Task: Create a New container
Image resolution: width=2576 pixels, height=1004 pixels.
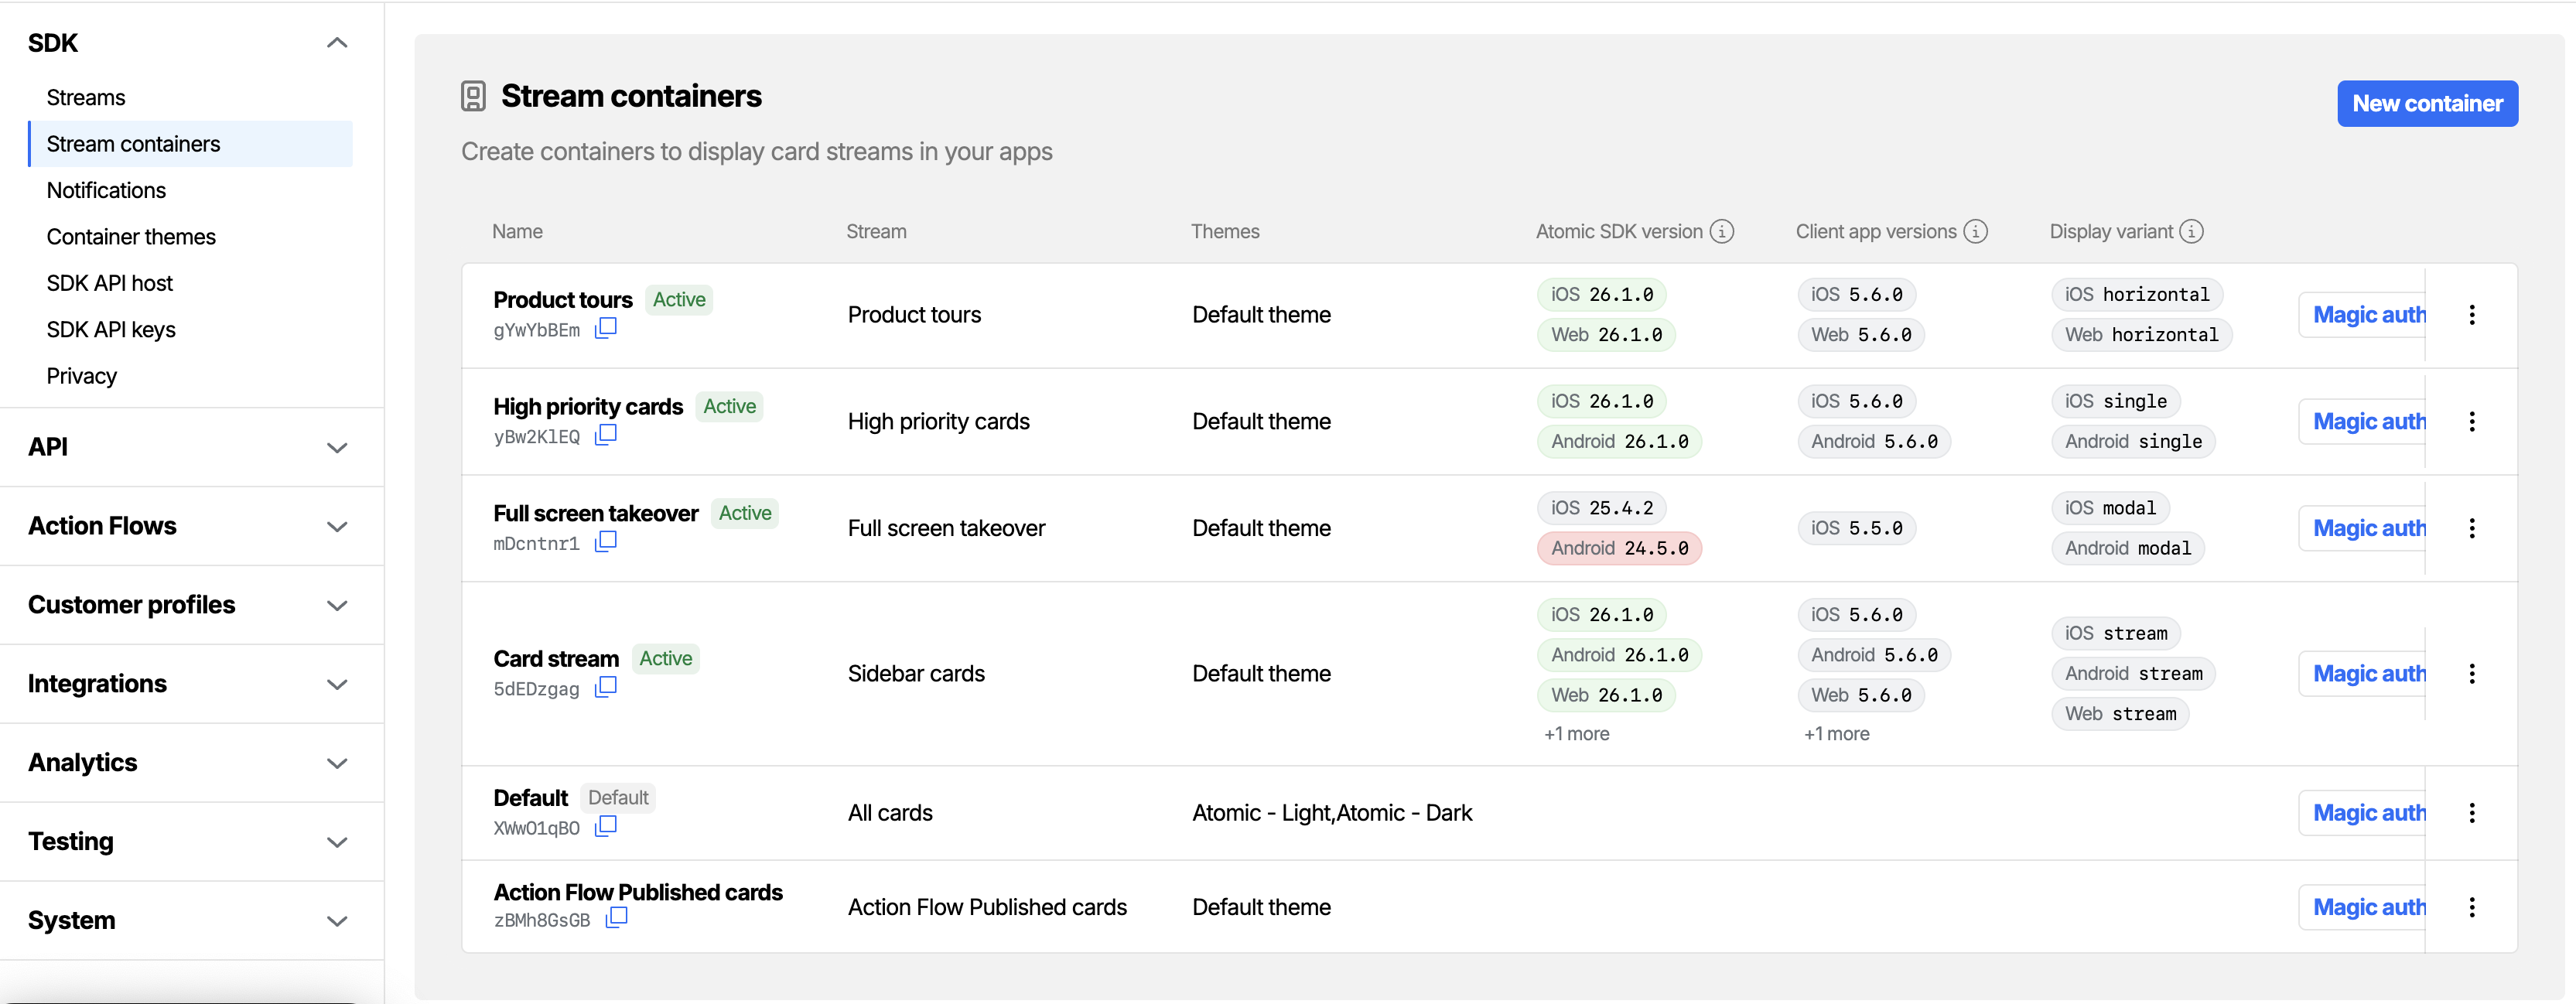Action: click(2427, 104)
